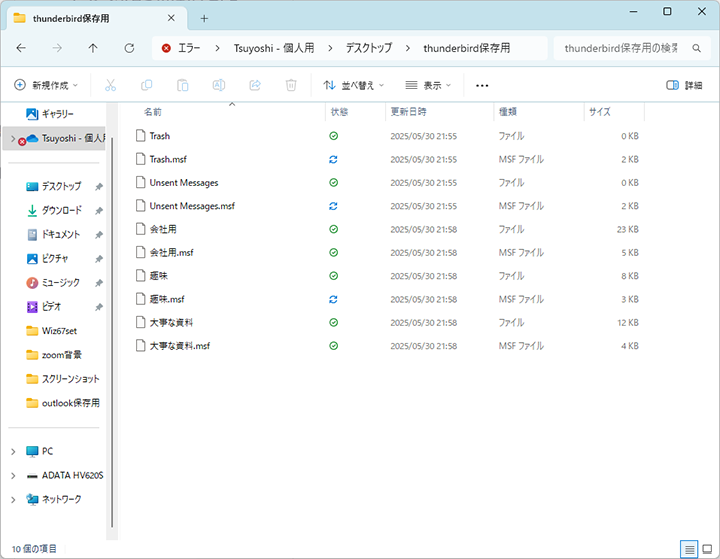Click the thunderbird保存用 search box

coord(620,48)
